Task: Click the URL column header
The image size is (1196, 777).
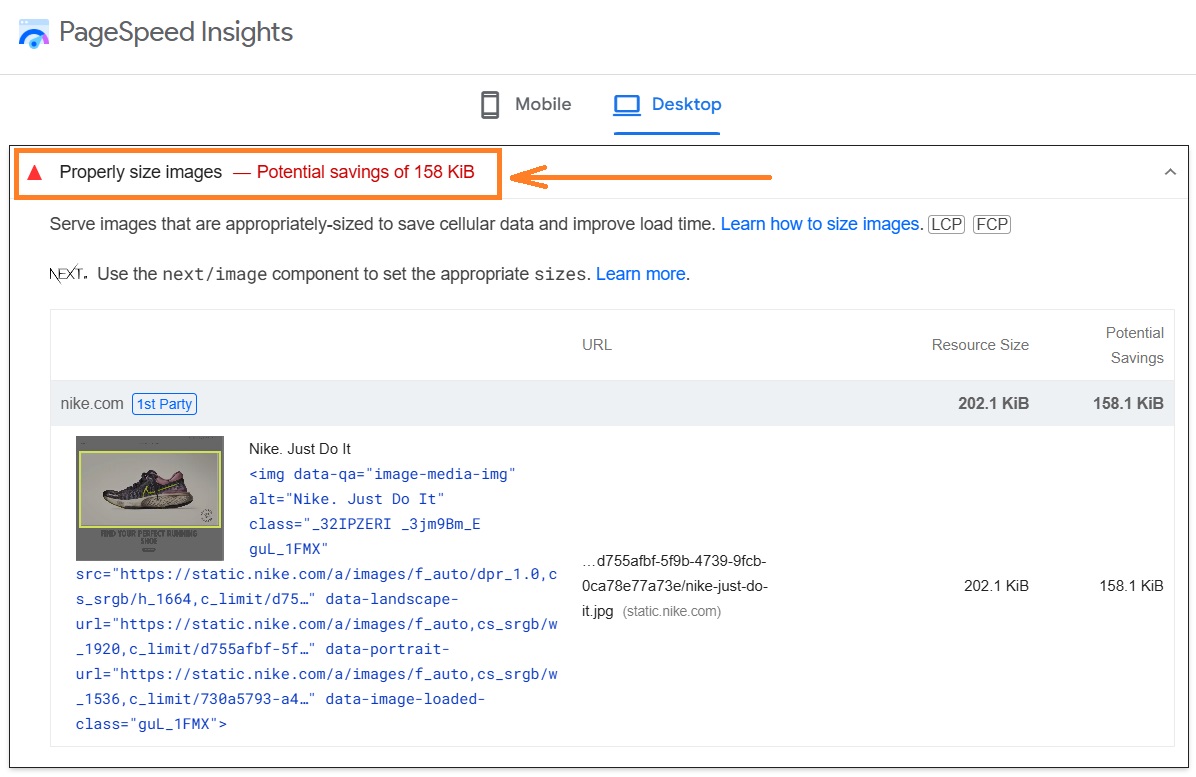Action: tap(596, 345)
